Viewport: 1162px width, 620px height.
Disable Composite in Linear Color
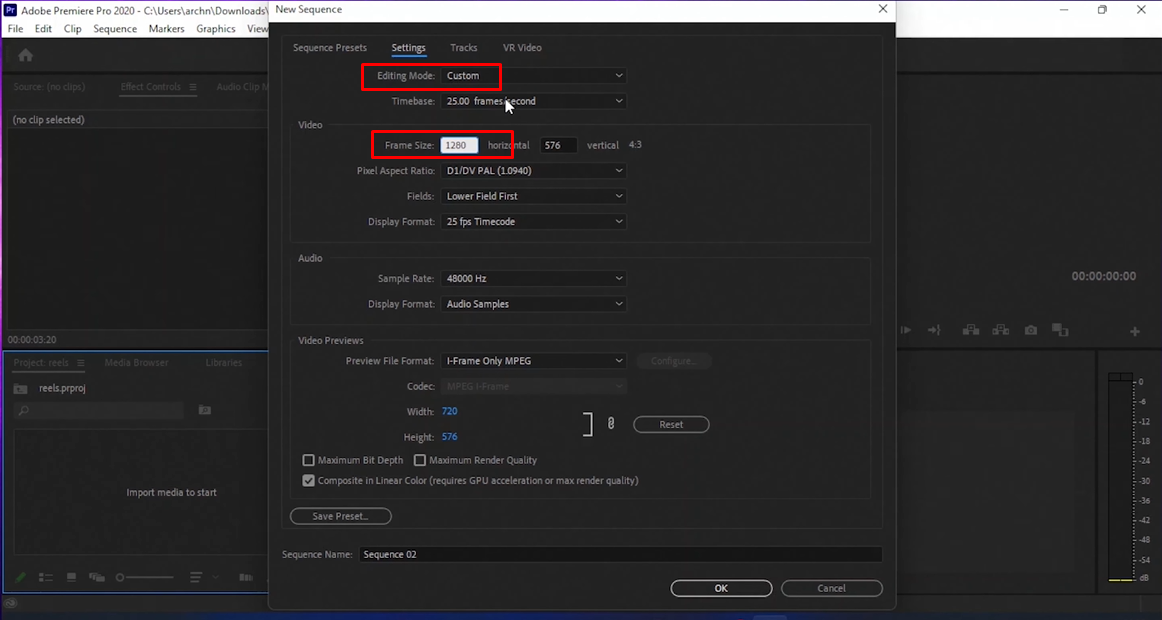click(308, 481)
